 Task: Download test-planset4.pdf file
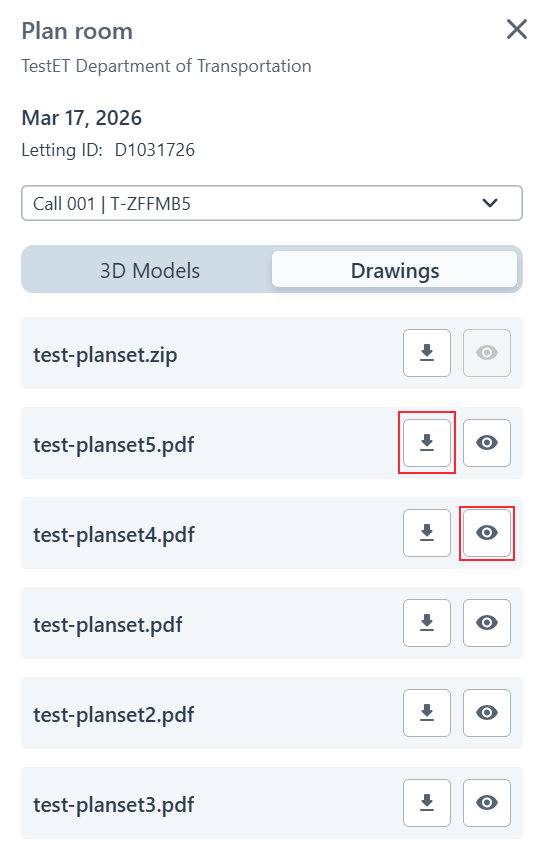tap(427, 533)
